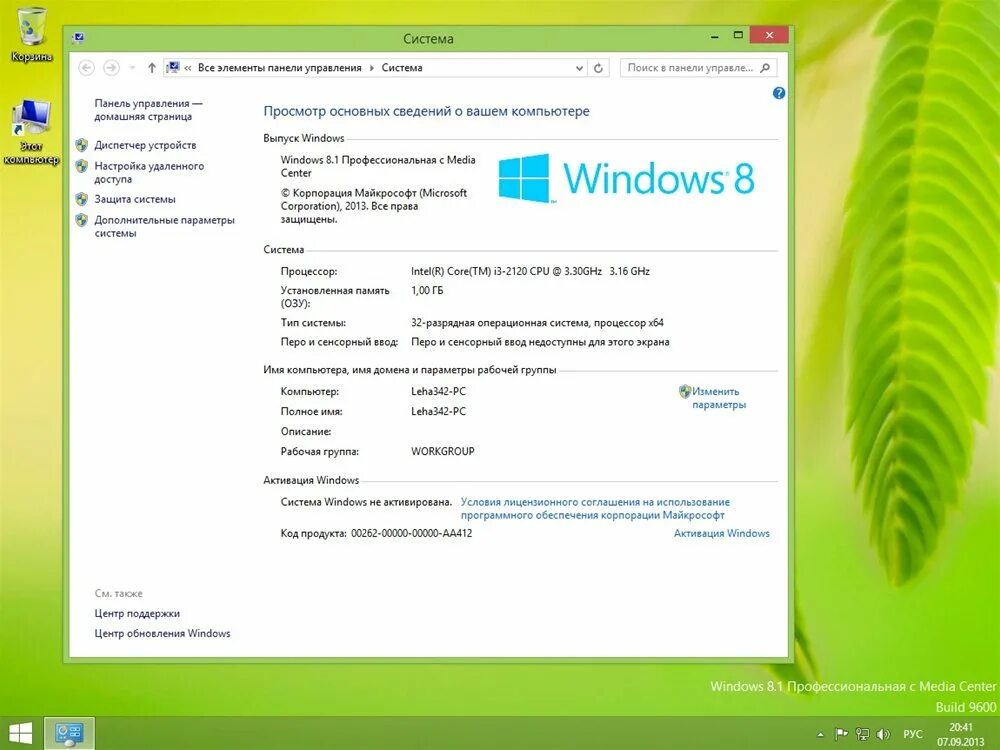Click the Система breadcrumb in address bar

[402, 68]
